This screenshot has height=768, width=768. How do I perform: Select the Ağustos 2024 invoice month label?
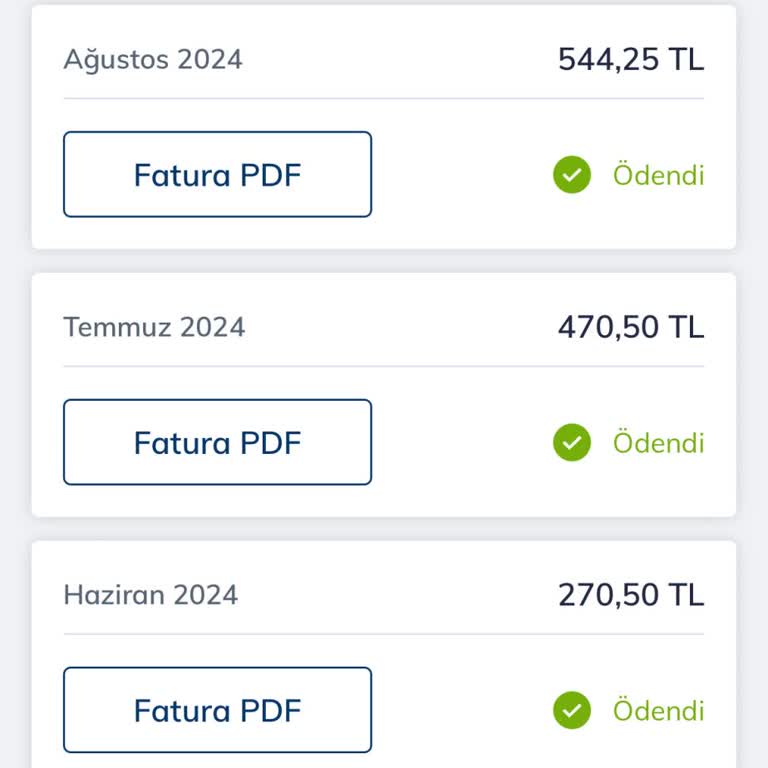153,60
